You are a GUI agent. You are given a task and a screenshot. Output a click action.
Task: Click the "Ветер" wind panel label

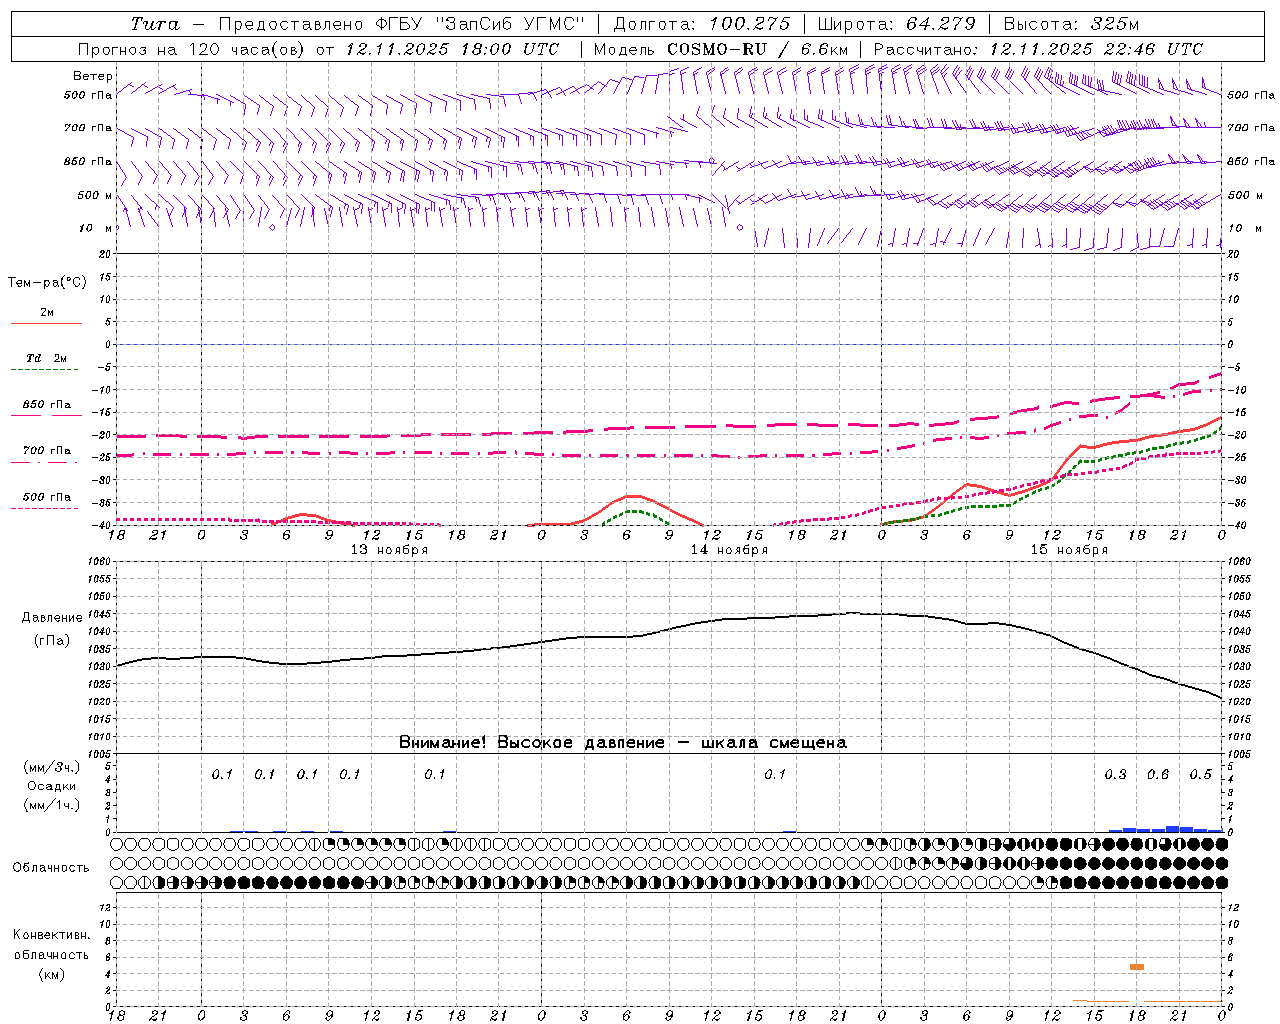[92, 76]
